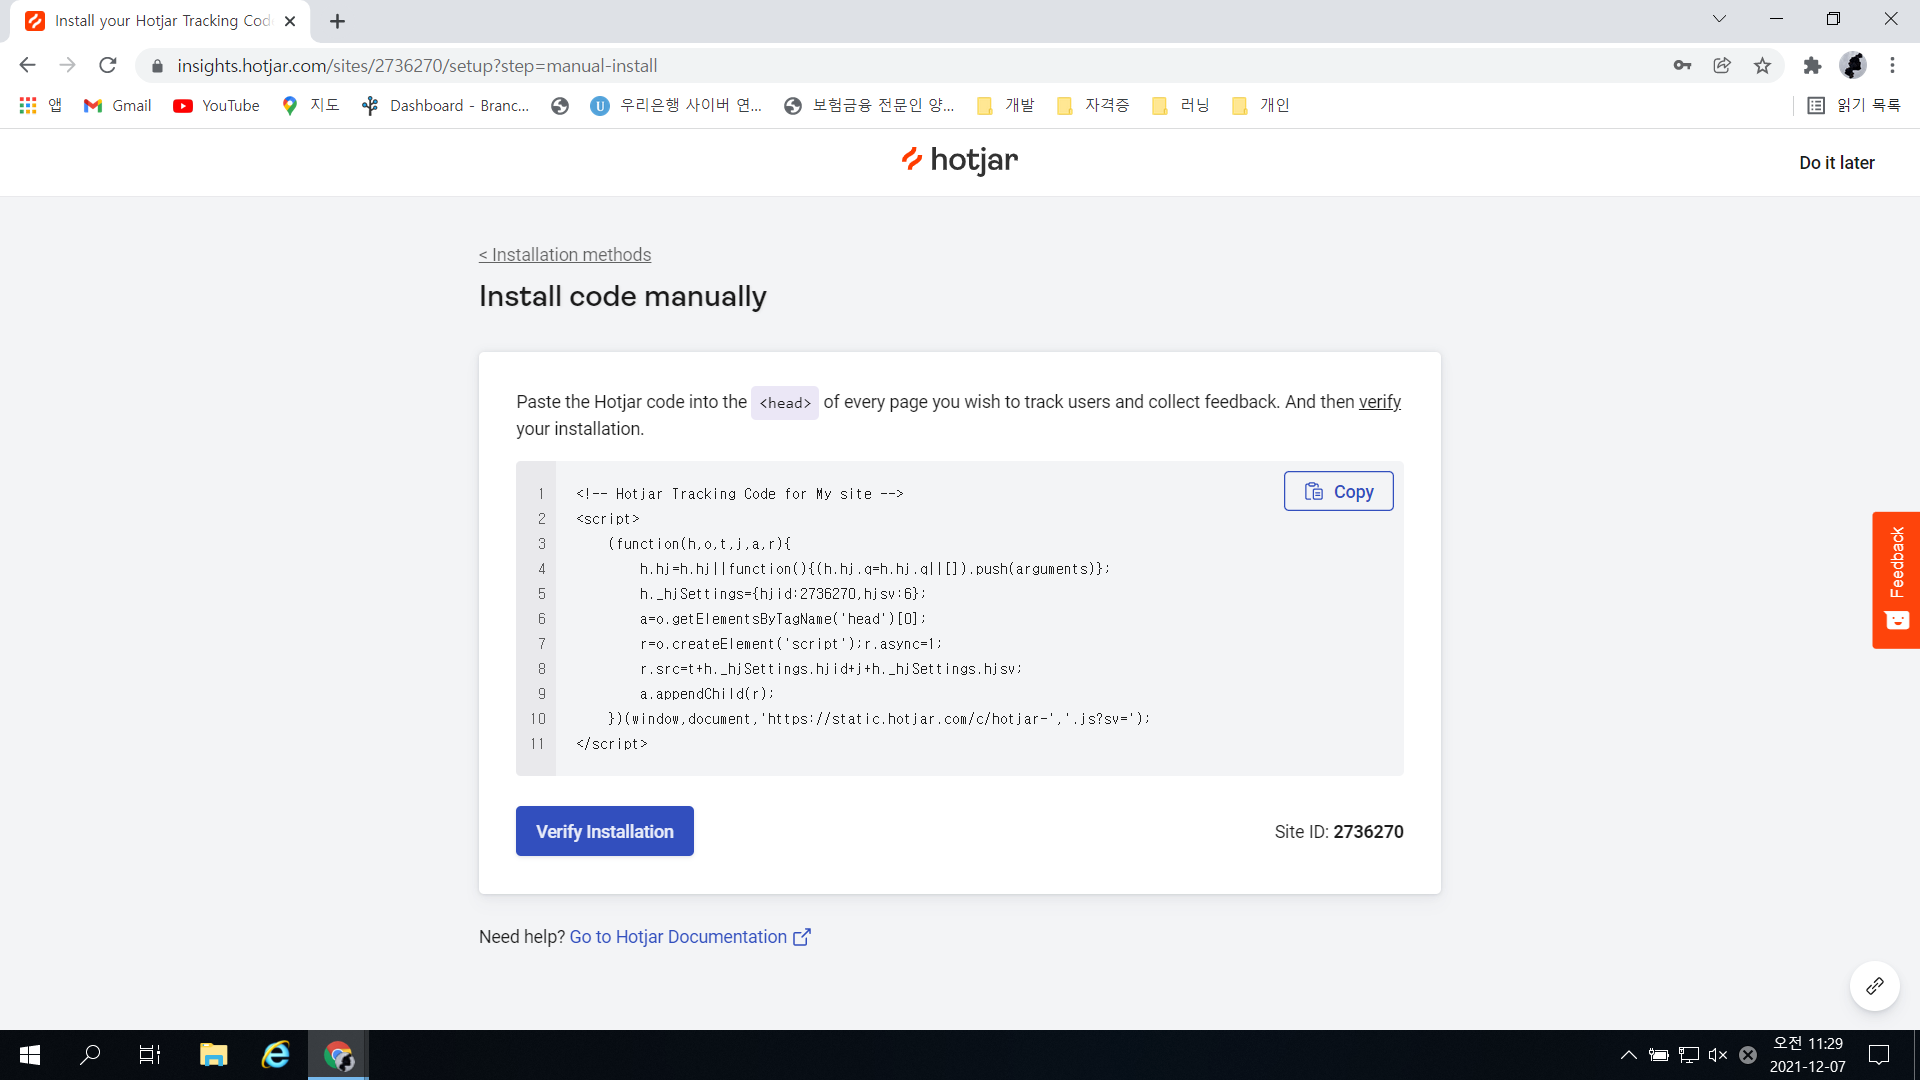This screenshot has width=1920, height=1080.
Task: Select the Hotjar Tracking Code tab
Action: point(160,21)
